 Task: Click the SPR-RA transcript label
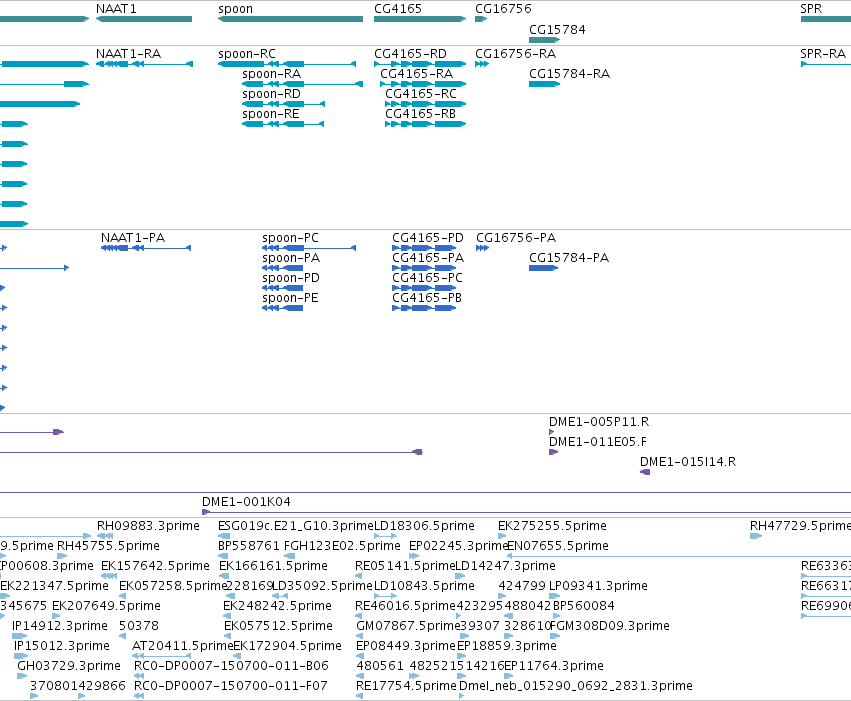coord(823,54)
